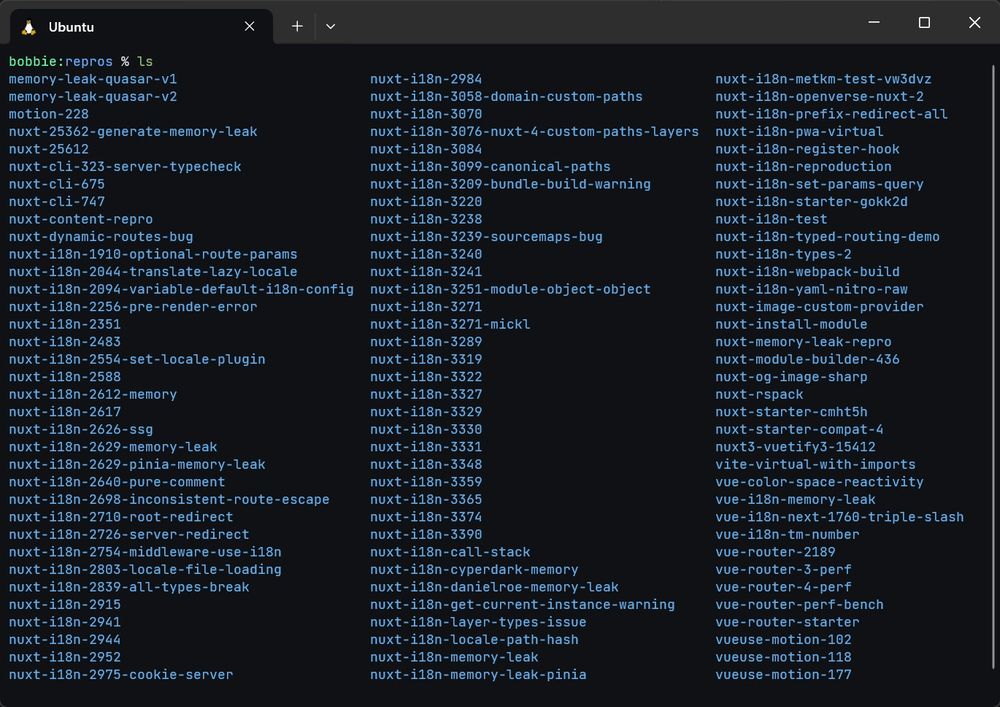Click nuxt-i18n-1910-optional-route-params entry

click(153, 254)
